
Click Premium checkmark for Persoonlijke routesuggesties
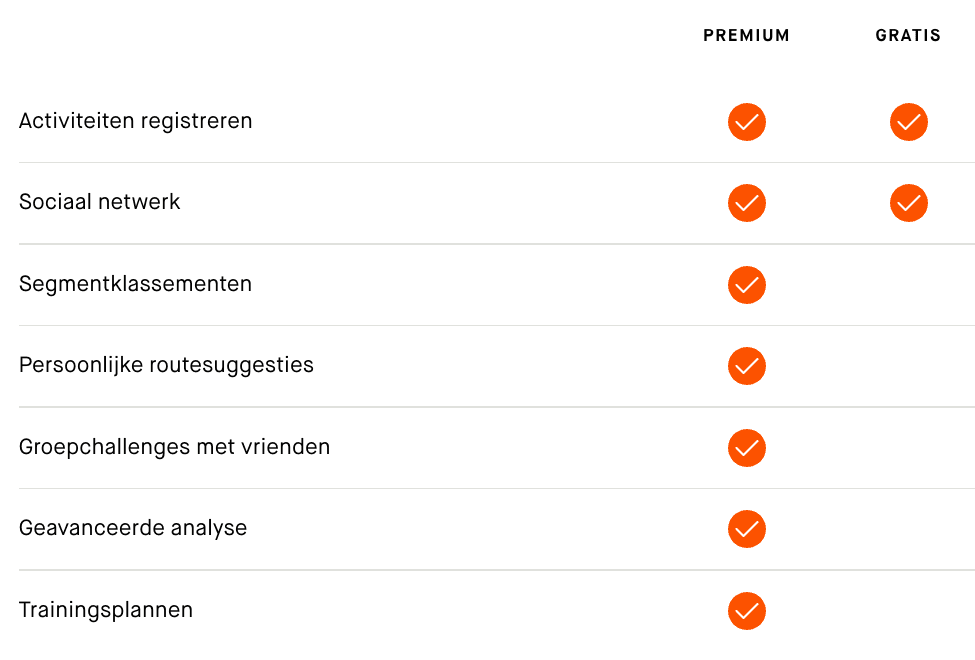point(747,366)
